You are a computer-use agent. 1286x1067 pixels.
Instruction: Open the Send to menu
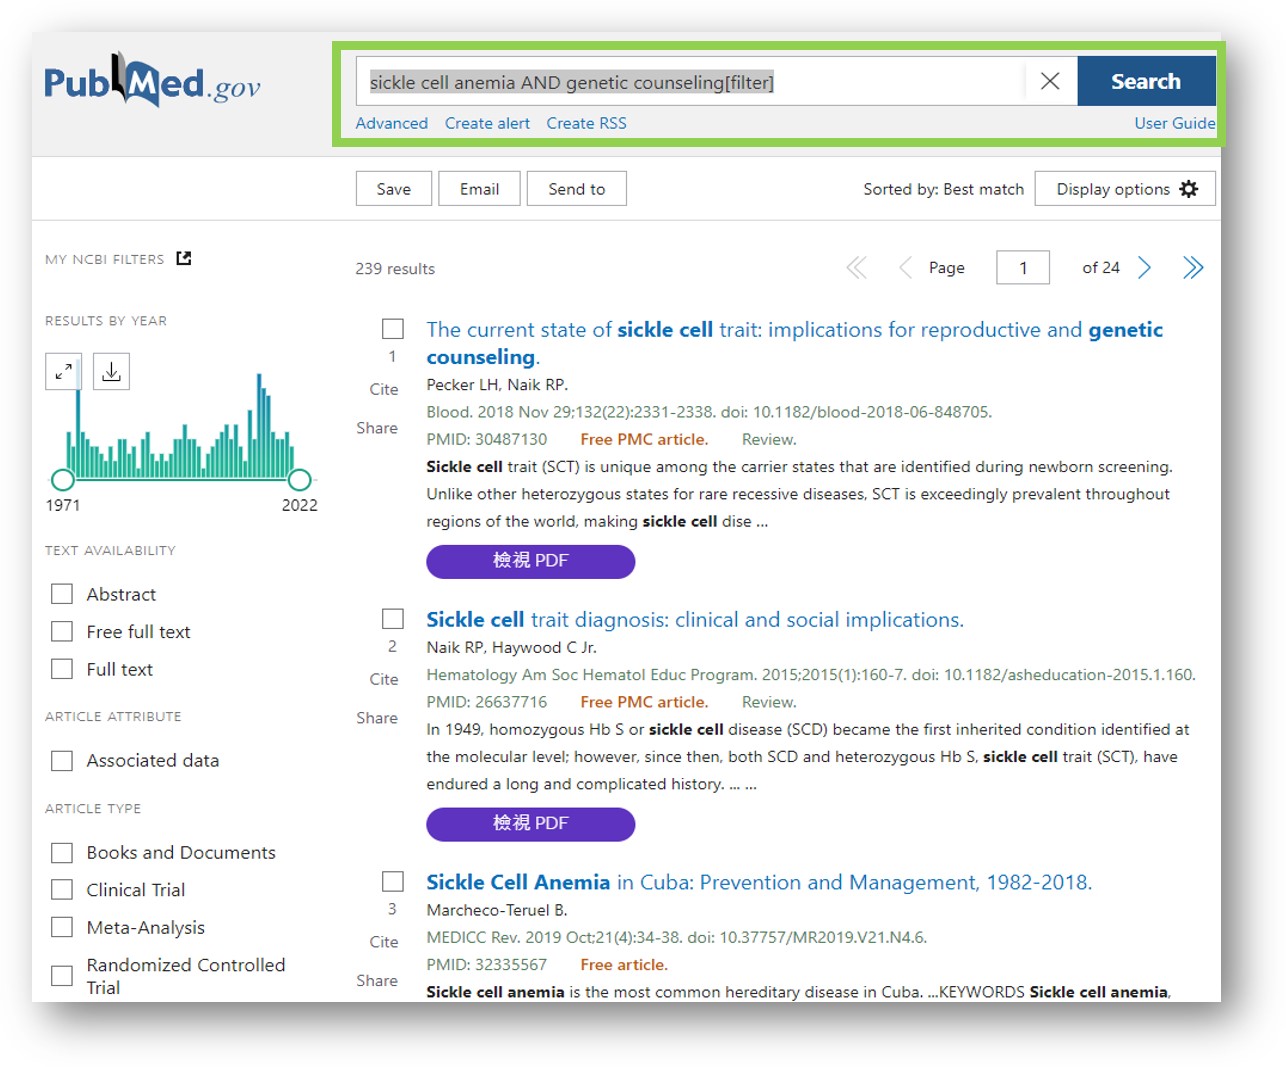coord(577,189)
